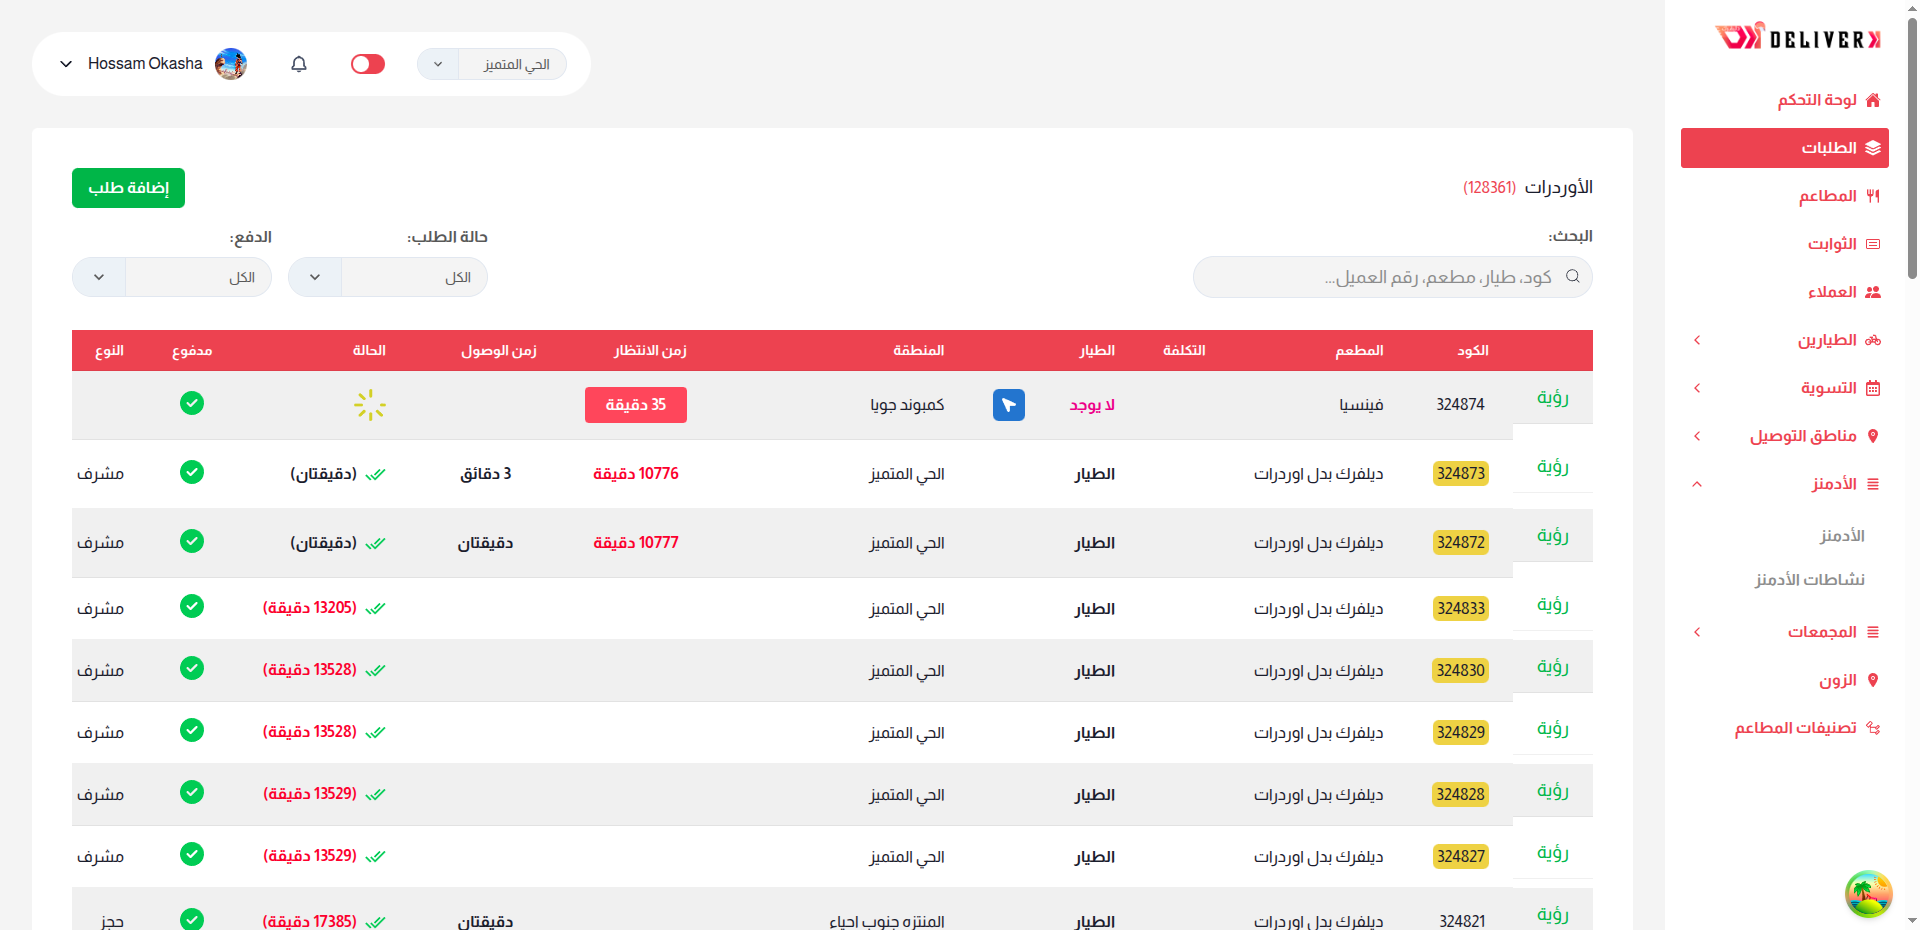Open نشاطات الأدمنز submenu item
This screenshot has width=1920, height=930.
click(1809, 580)
